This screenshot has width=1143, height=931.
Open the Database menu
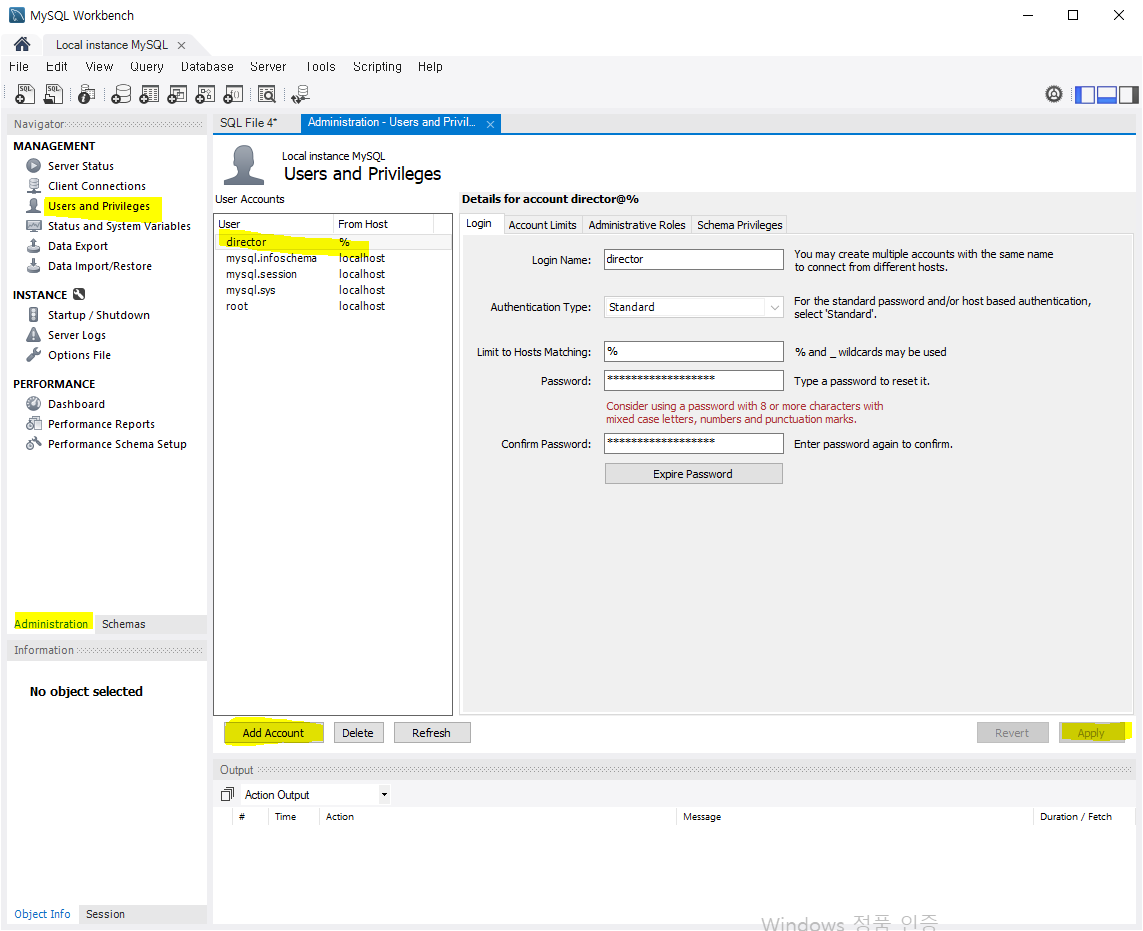click(x=207, y=67)
